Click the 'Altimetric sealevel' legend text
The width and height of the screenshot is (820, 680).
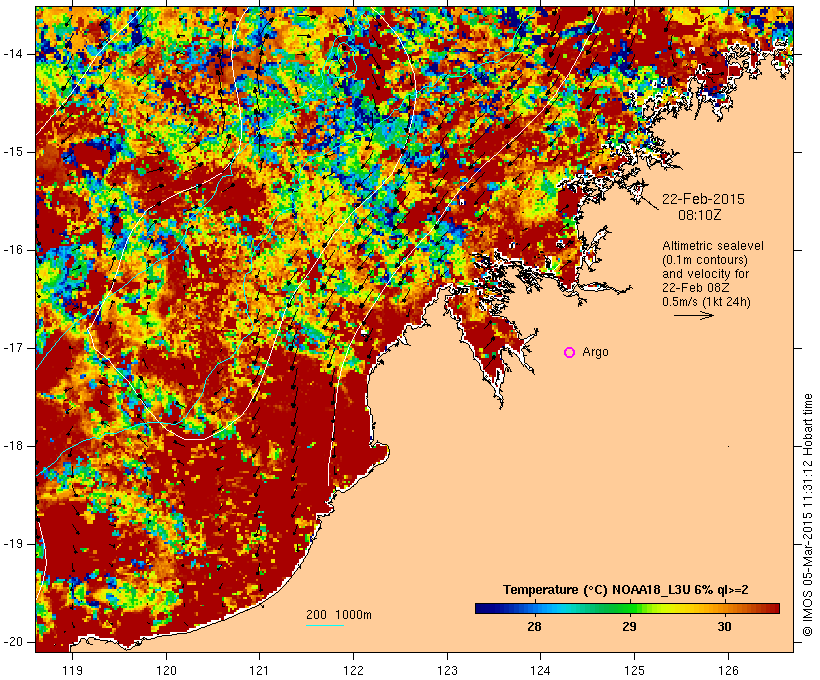[713, 246]
